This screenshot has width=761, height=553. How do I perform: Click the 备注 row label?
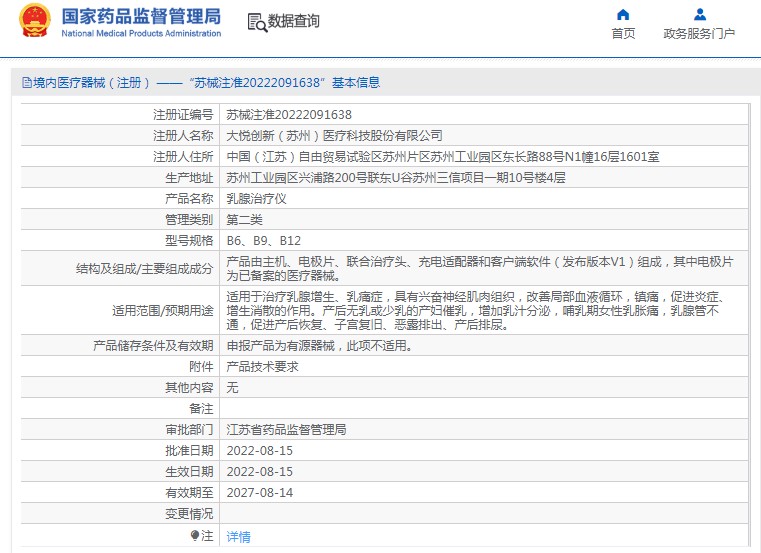[x=201, y=408]
